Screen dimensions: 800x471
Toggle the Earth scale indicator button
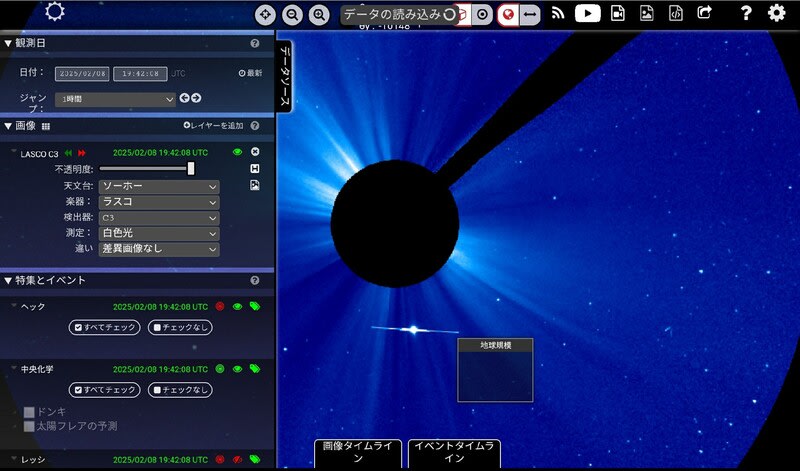coord(508,15)
